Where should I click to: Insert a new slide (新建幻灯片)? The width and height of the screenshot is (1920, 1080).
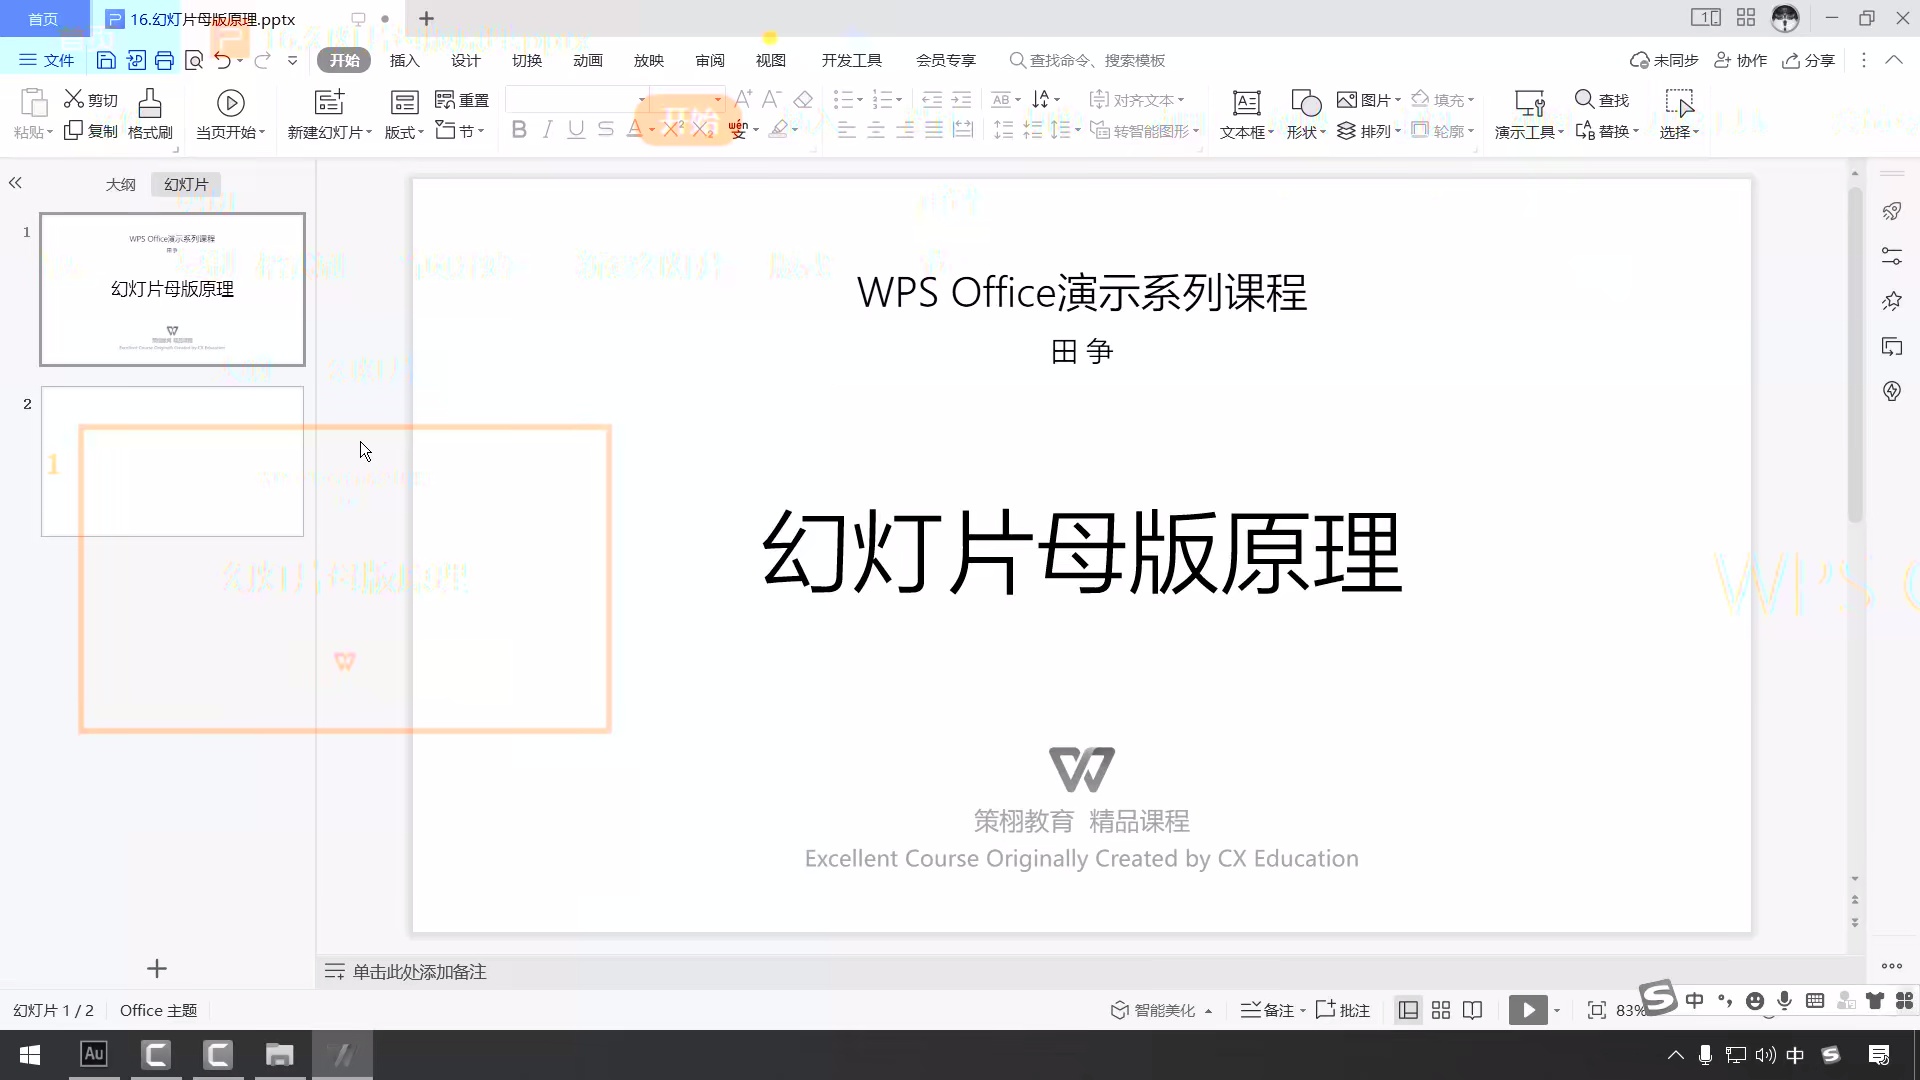coord(329,114)
